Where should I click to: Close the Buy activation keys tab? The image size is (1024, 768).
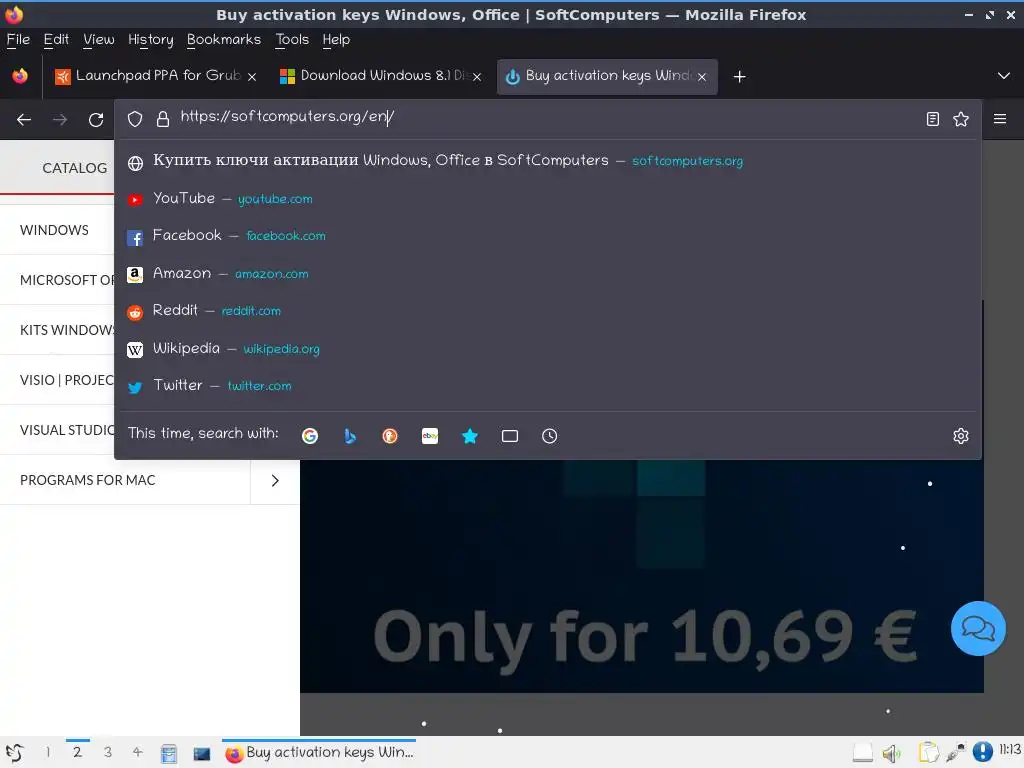[702, 76]
